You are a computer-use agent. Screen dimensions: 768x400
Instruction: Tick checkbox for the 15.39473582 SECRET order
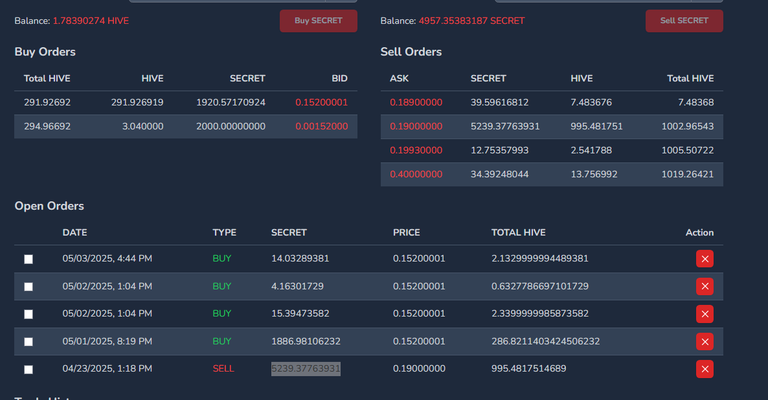pyautogui.click(x=28, y=314)
